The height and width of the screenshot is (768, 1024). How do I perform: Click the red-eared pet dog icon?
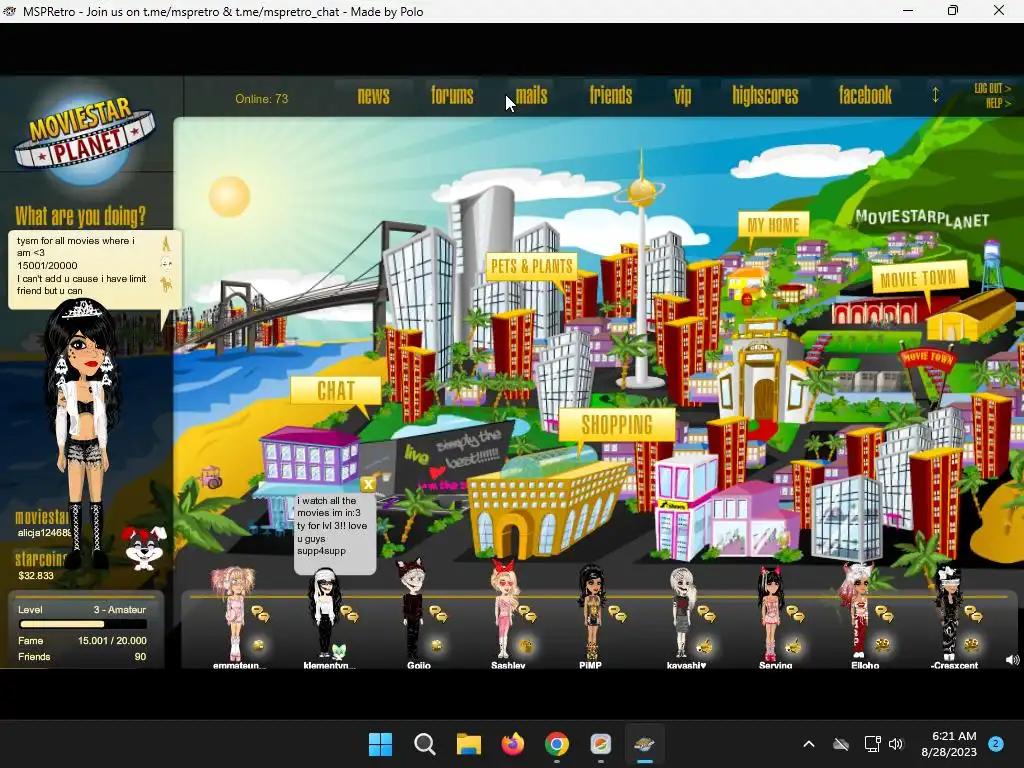click(144, 547)
